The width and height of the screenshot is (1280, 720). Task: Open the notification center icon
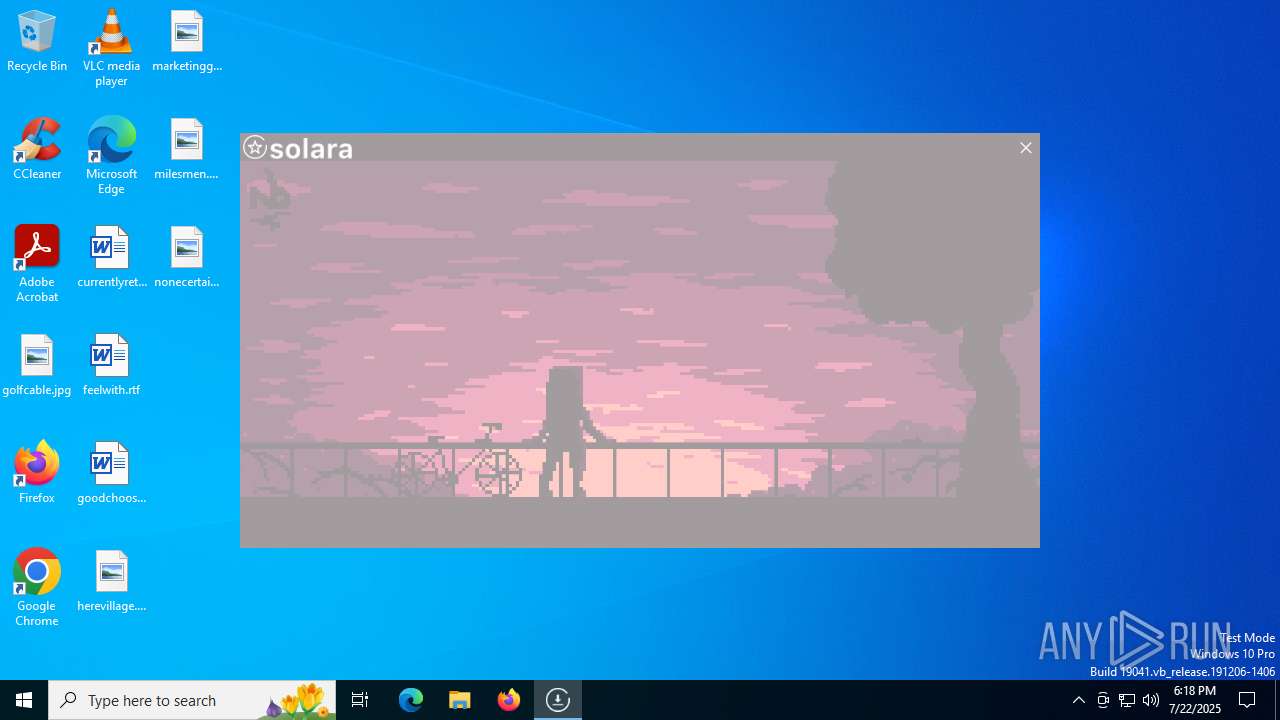[x=1248, y=700]
